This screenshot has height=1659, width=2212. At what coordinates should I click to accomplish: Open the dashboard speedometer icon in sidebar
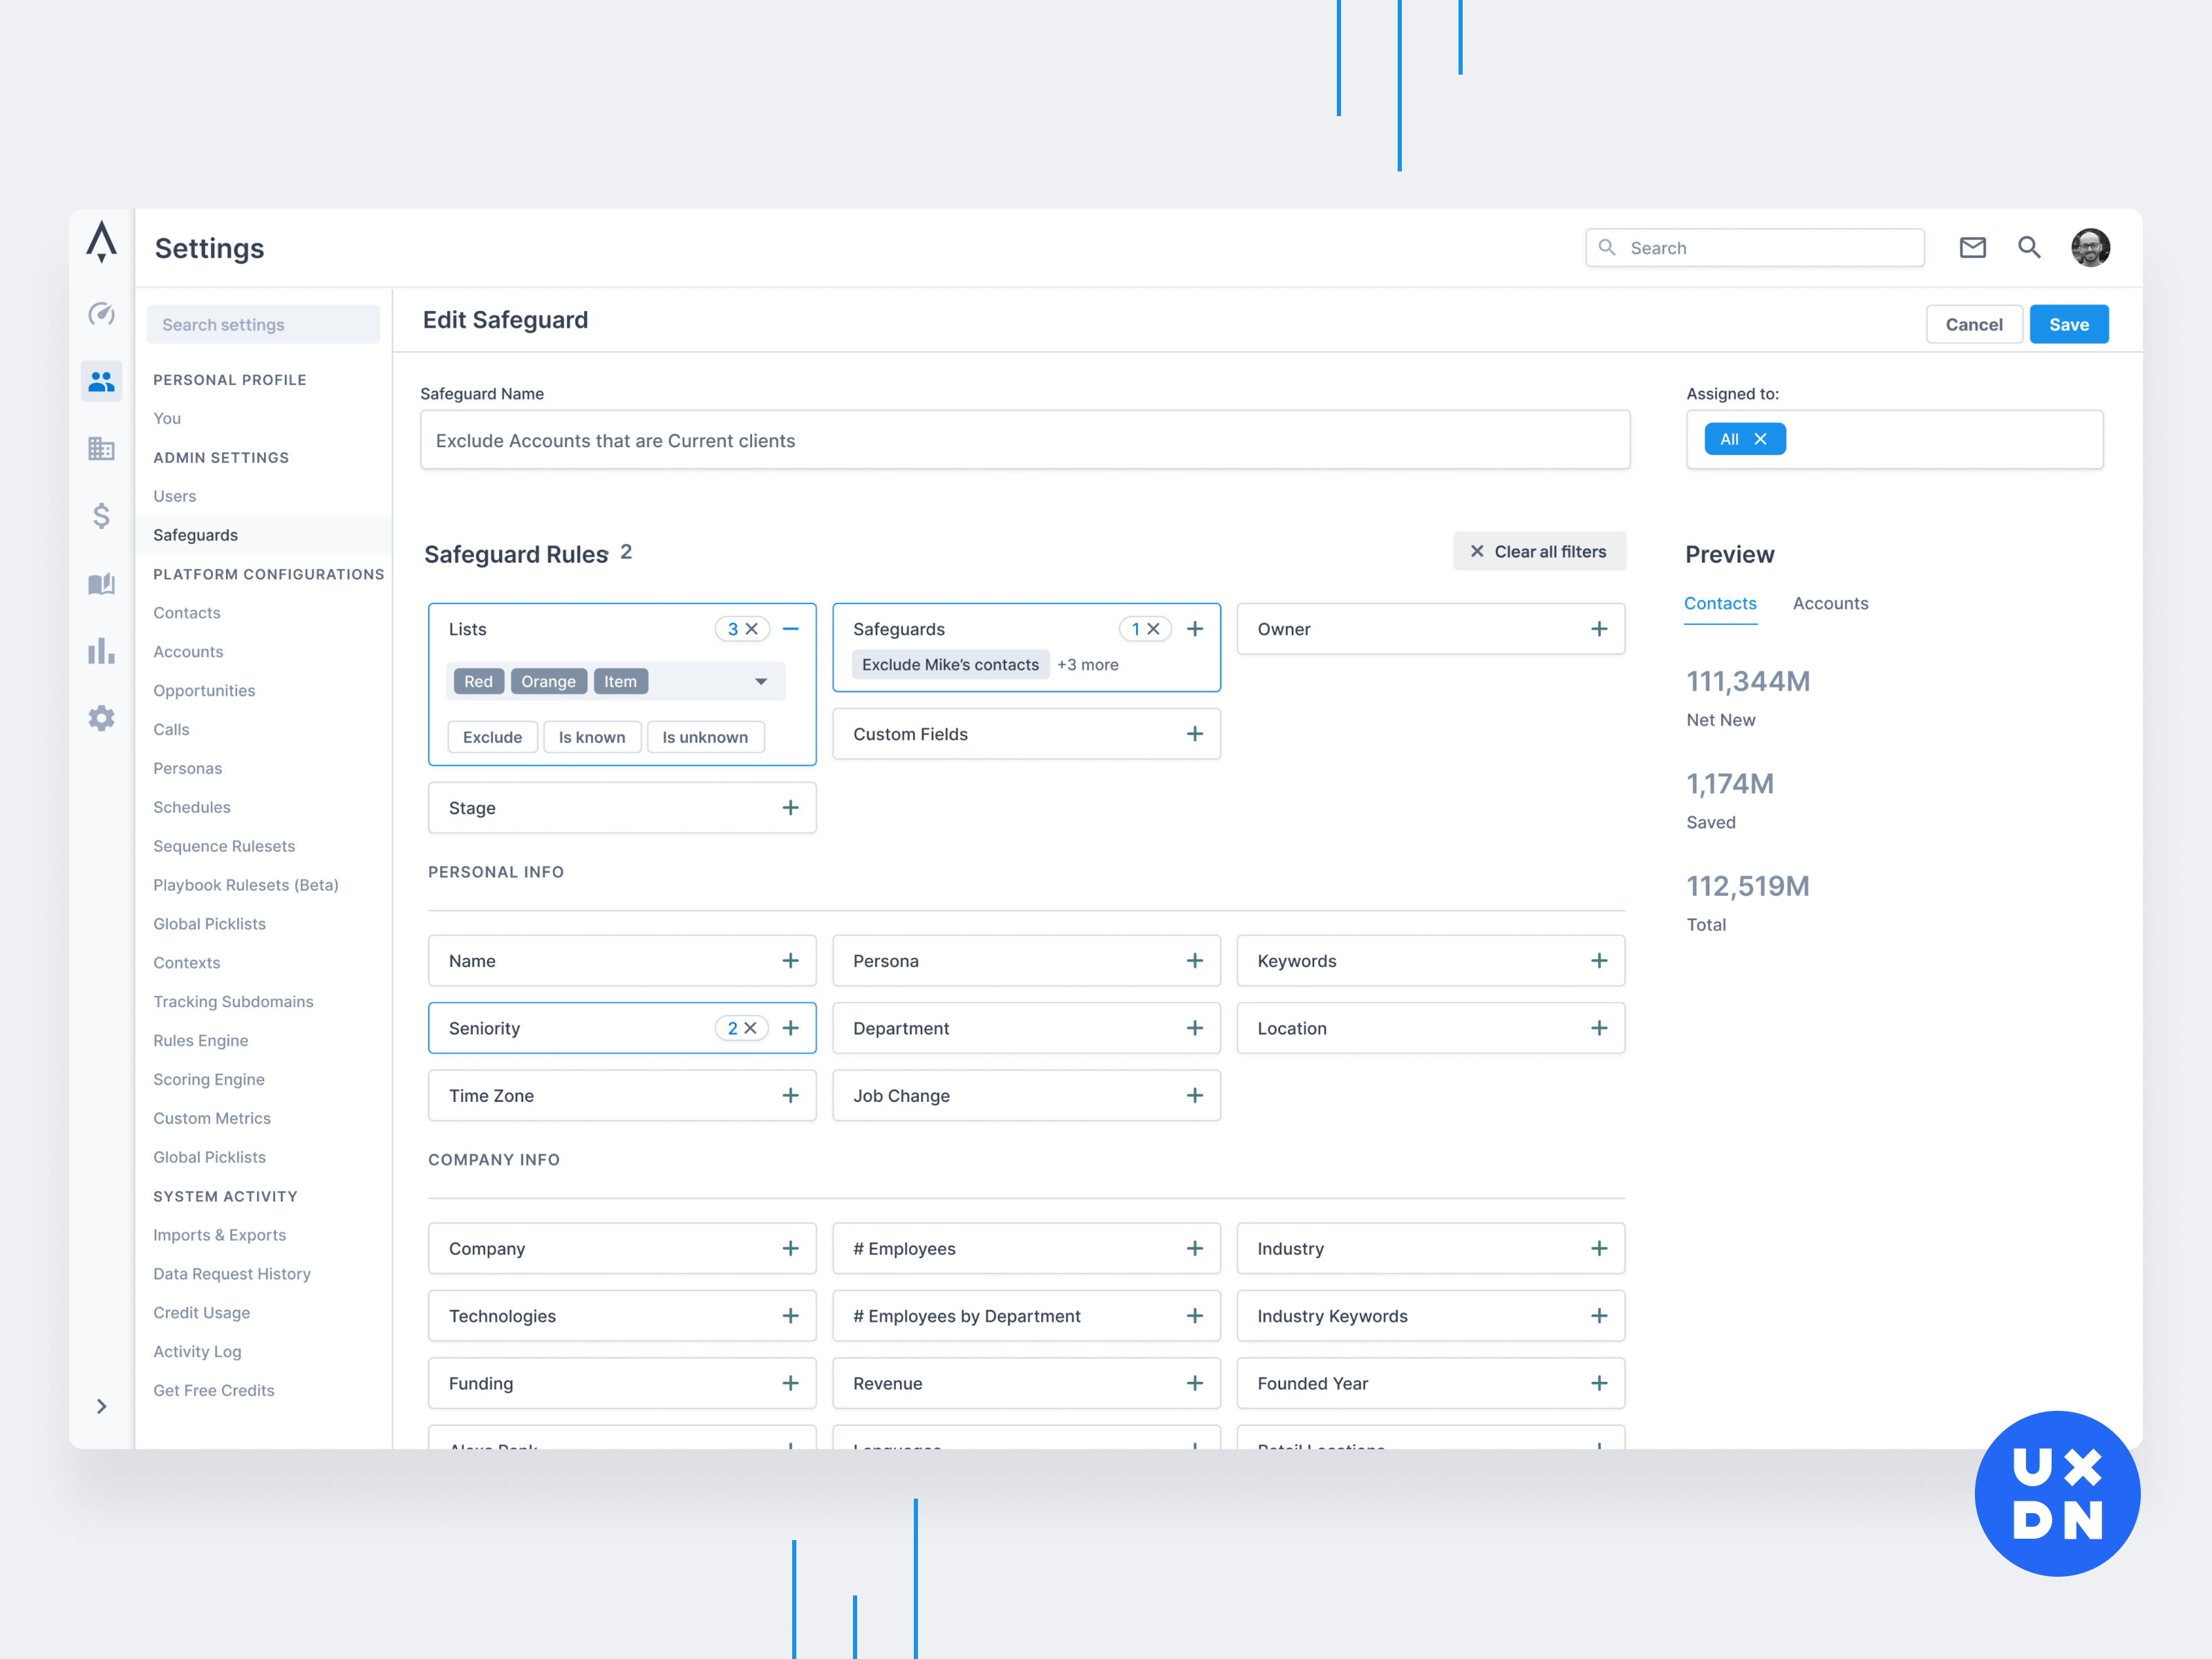coord(101,314)
